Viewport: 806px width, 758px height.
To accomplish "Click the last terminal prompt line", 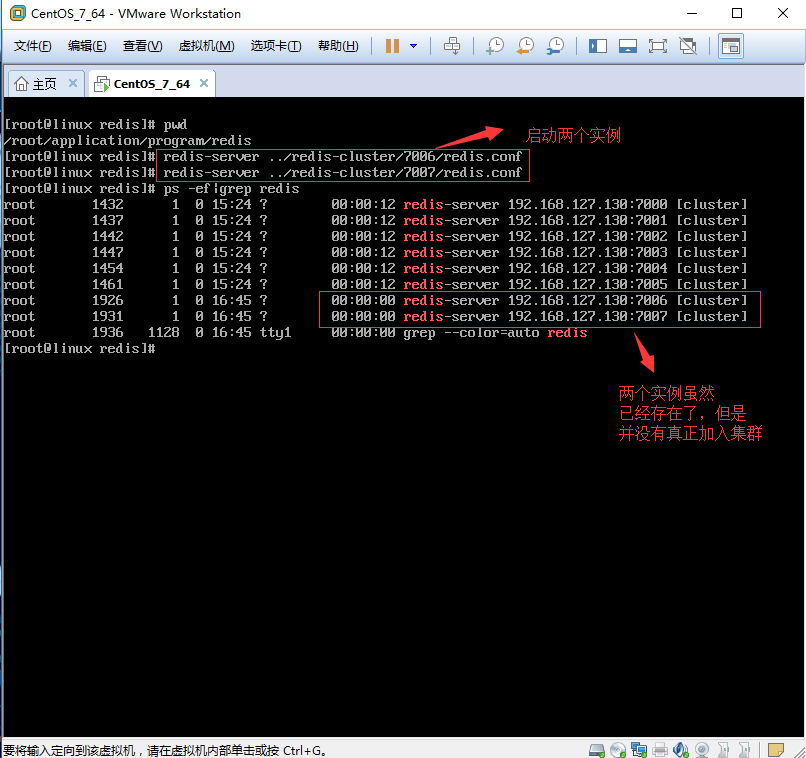I will click(x=80, y=348).
